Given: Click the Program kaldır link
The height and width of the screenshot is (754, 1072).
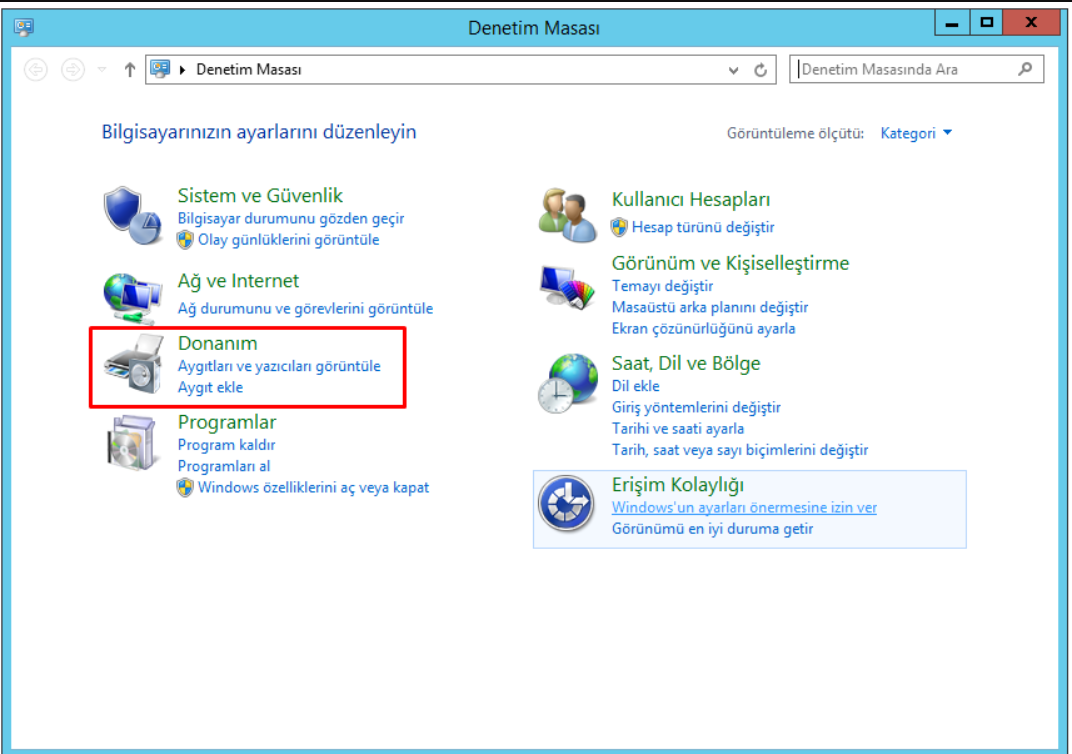Looking at the screenshot, I should (x=226, y=445).
